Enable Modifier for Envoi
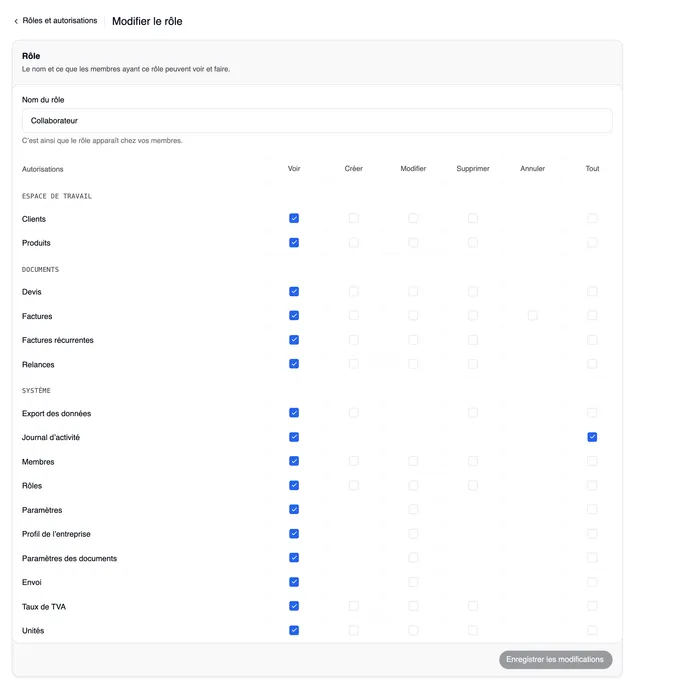 point(413,582)
